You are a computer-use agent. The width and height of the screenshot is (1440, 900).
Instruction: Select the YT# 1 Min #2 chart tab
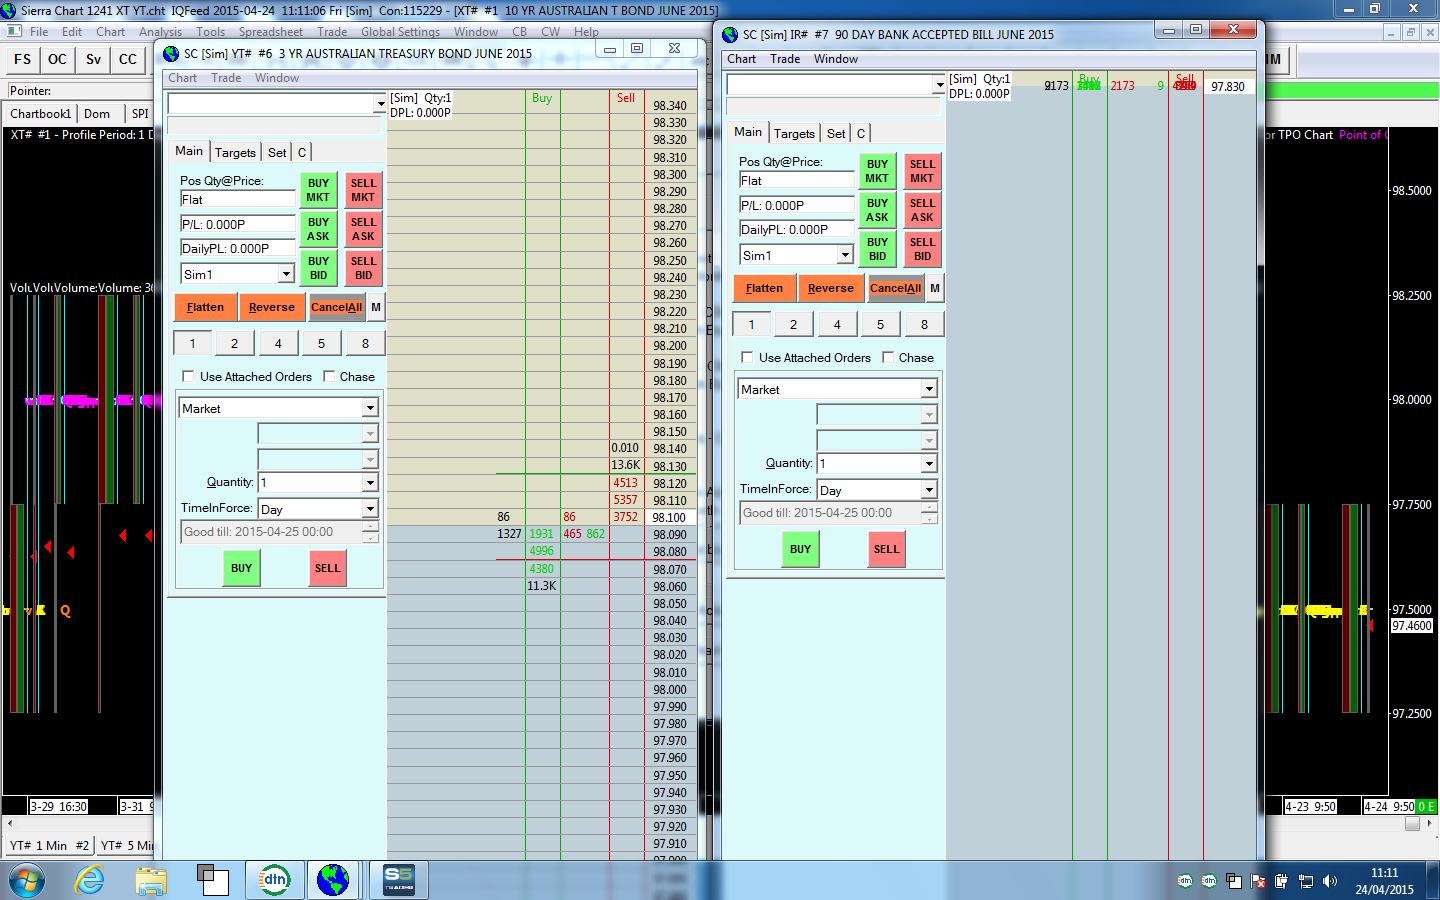click(50, 845)
